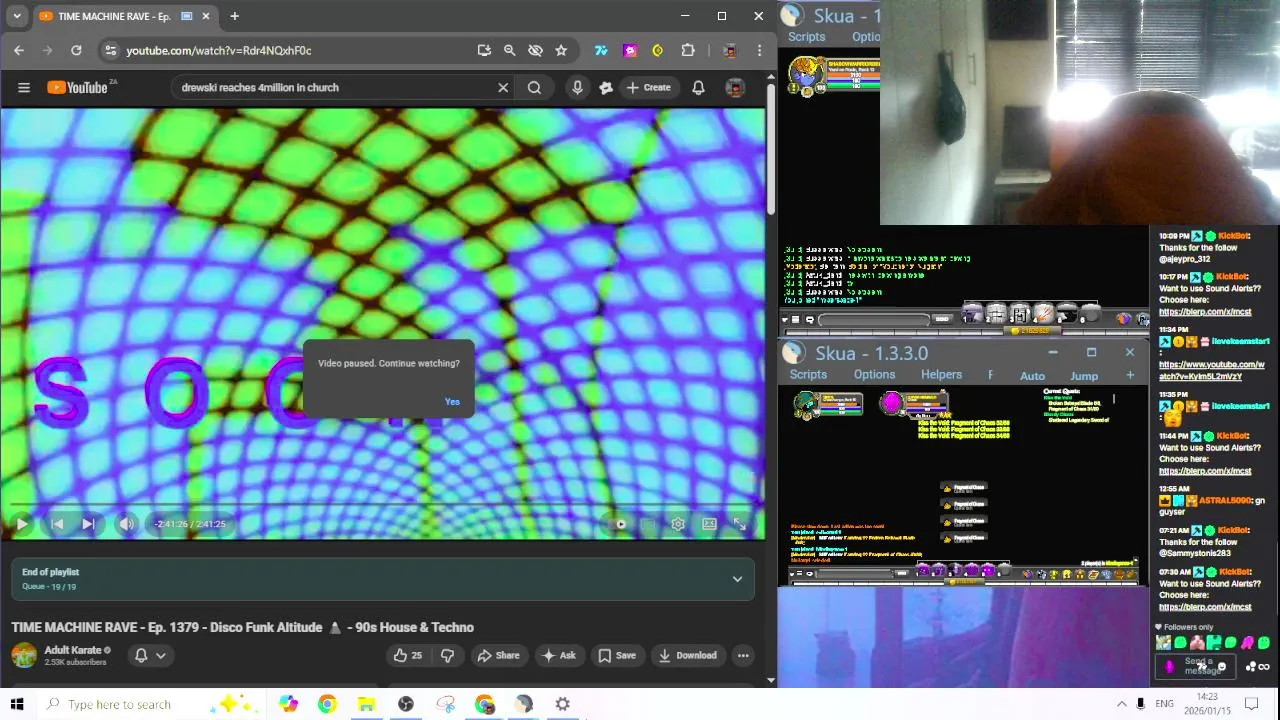Open the YouTube Create menu
Image resolution: width=1280 pixels, height=720 pixels.
(x=648, y=88)
